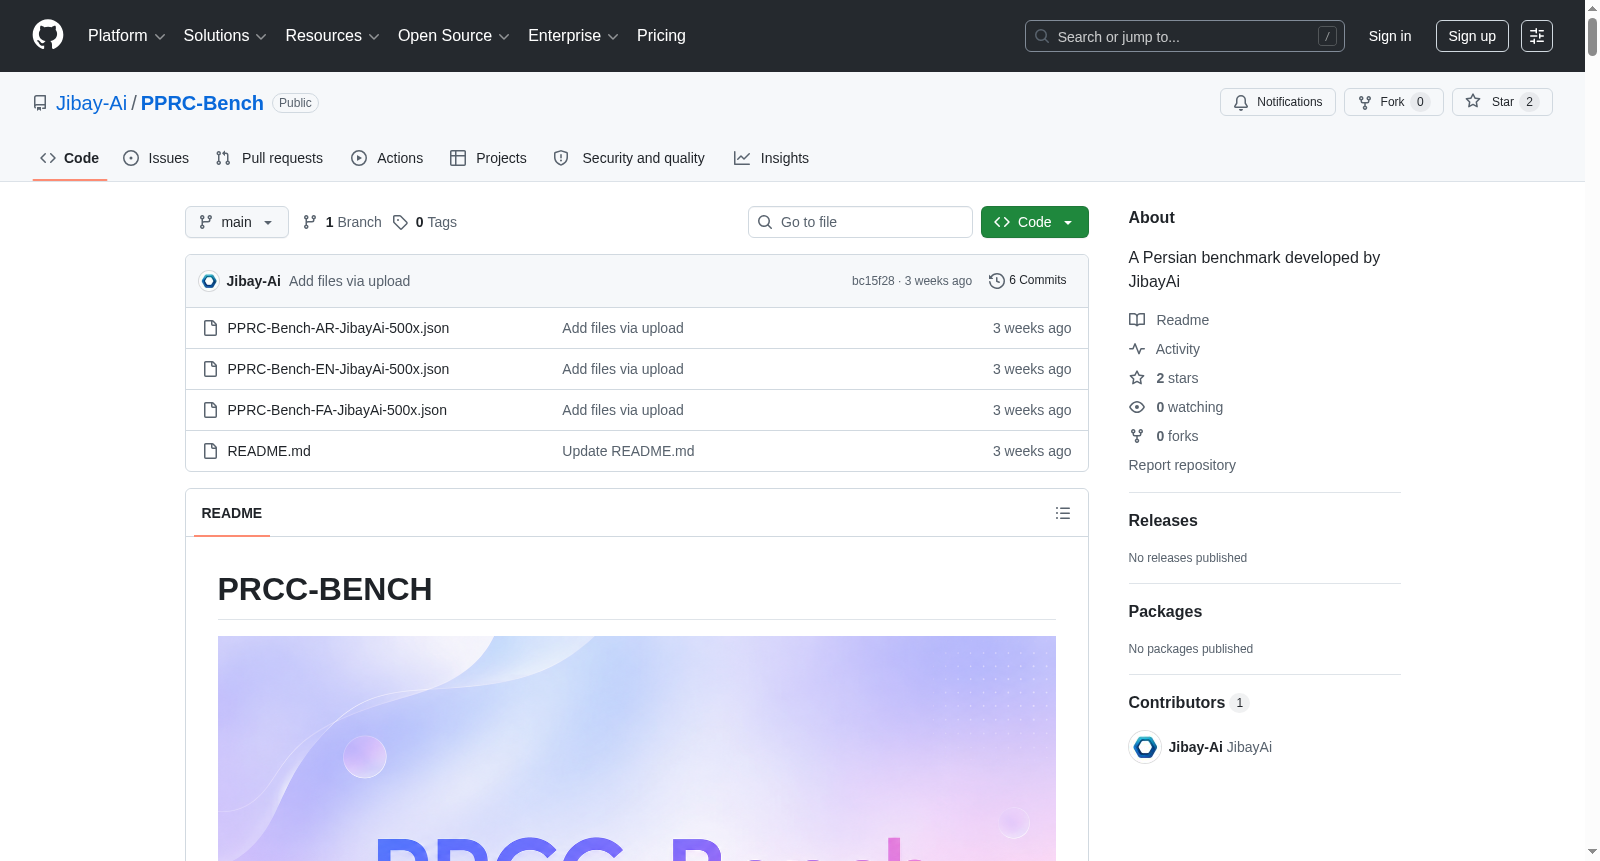1600x861 pixels.
Task: Star the PPRC-Bench repository
Action: click(1502, 102)
